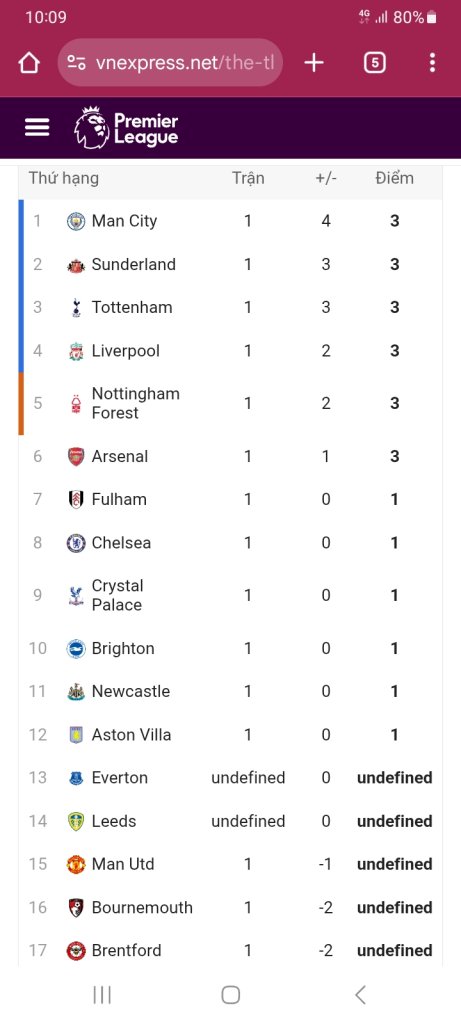
Task: Select the Liverpool club crest
Action: pyautogui.click(x=76, y=351)
